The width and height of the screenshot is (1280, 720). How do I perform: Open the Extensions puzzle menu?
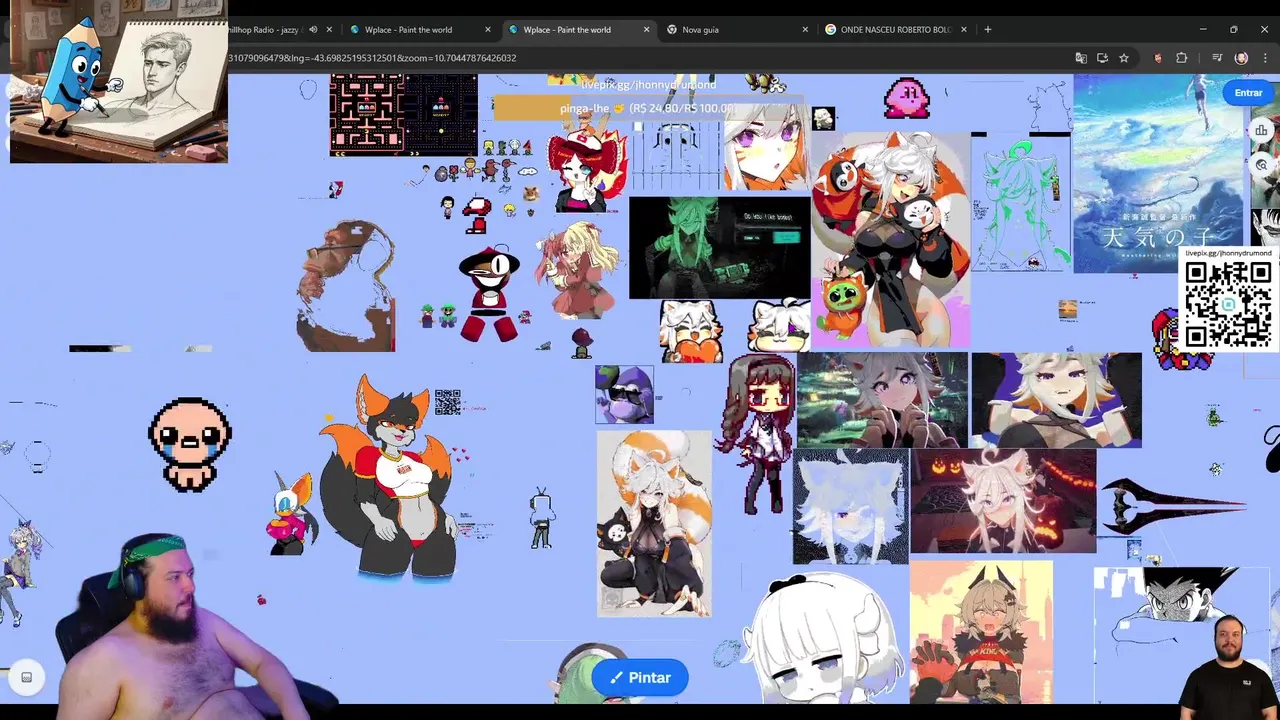(1181, 58)
